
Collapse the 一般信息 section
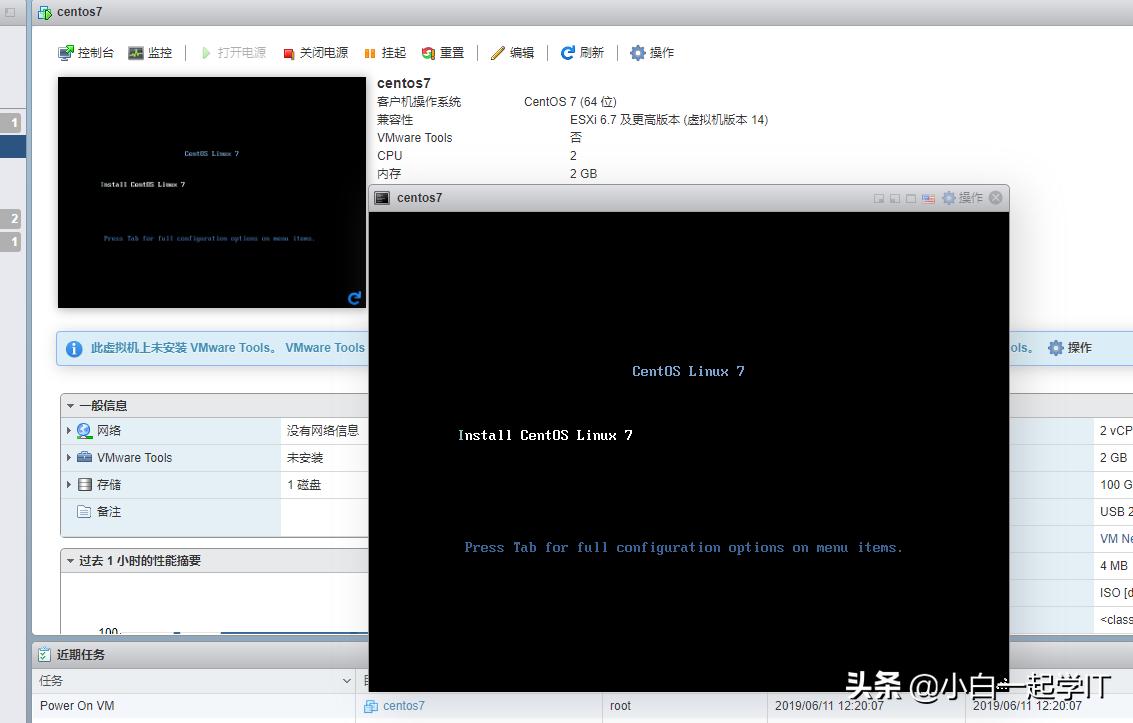pyautogui.click(x=70, y=406)
